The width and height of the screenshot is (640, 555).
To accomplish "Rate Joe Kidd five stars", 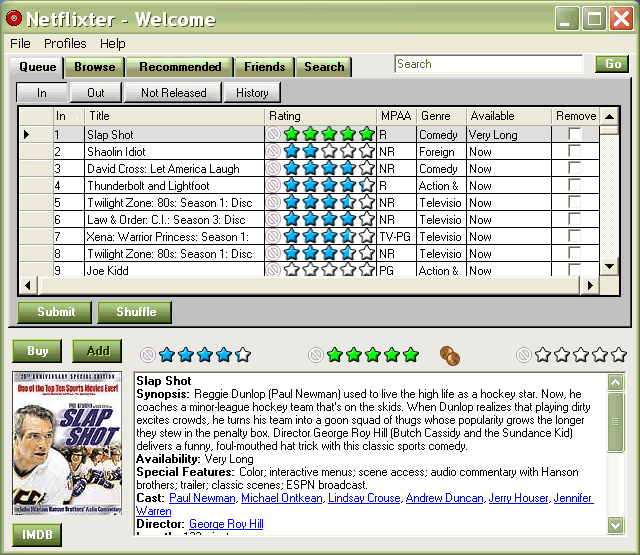I will 367,270.
